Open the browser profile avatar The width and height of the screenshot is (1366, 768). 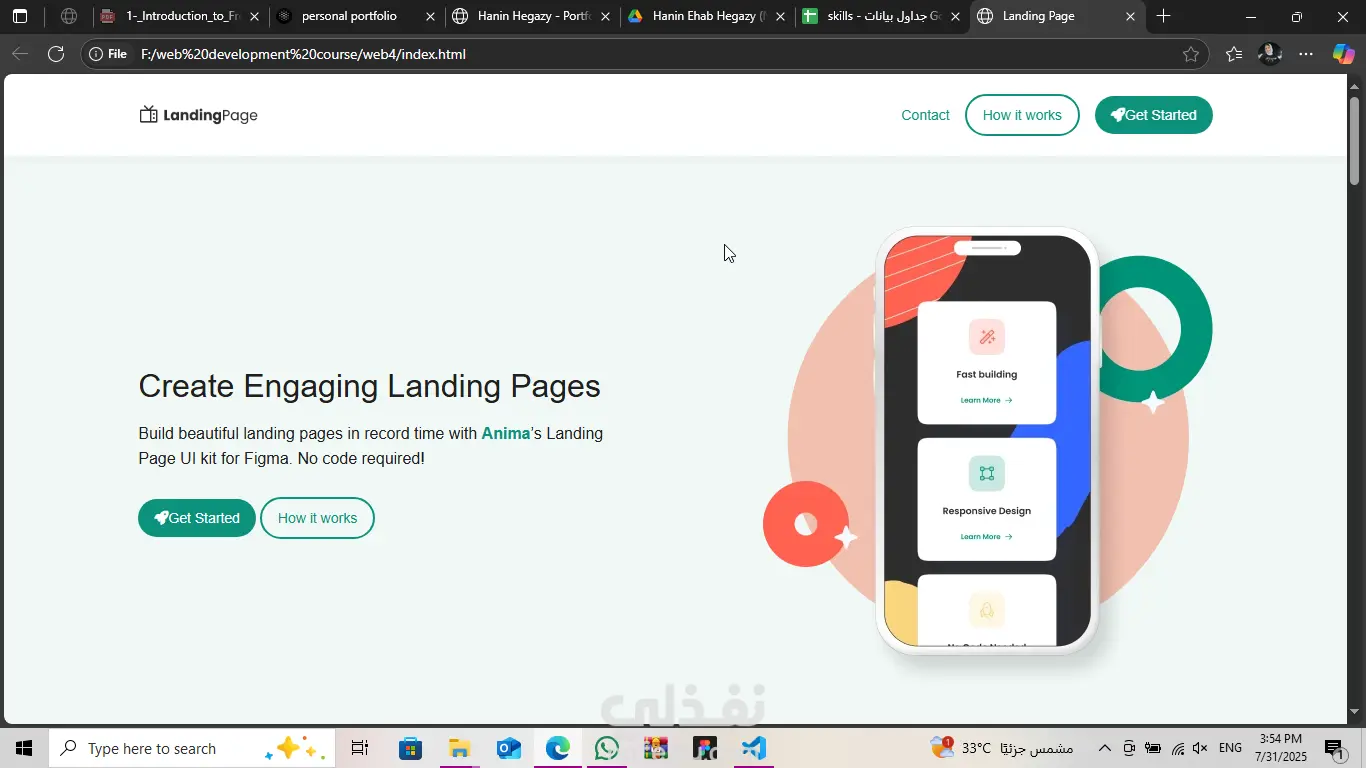pos(1270,54)
